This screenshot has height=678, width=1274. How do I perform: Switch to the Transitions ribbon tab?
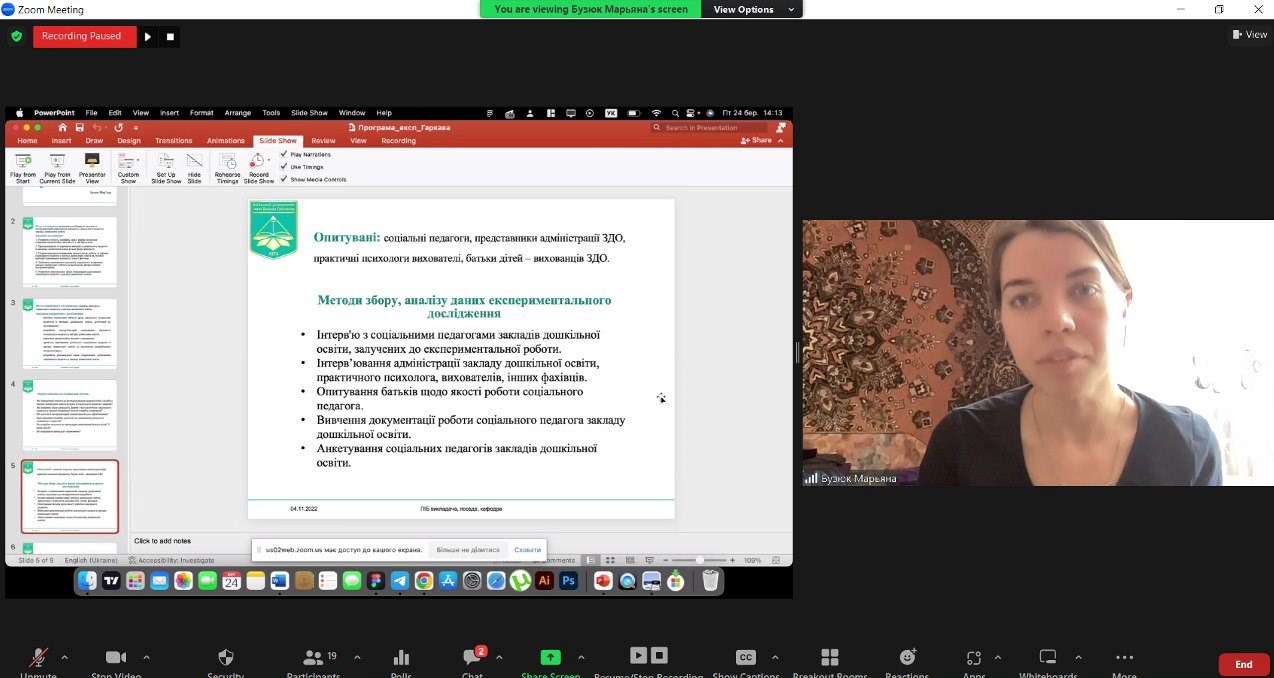pyautogui.click(x=173, y=141)
